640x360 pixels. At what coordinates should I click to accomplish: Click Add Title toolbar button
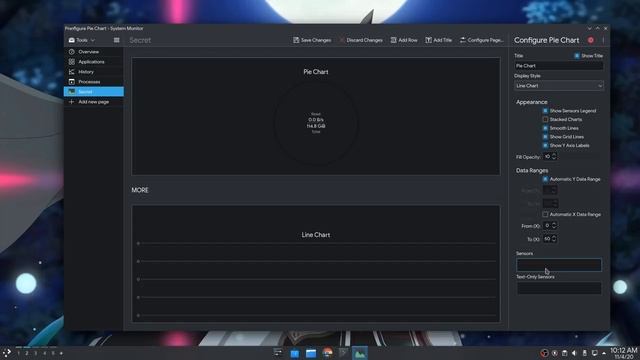(439, 40)
